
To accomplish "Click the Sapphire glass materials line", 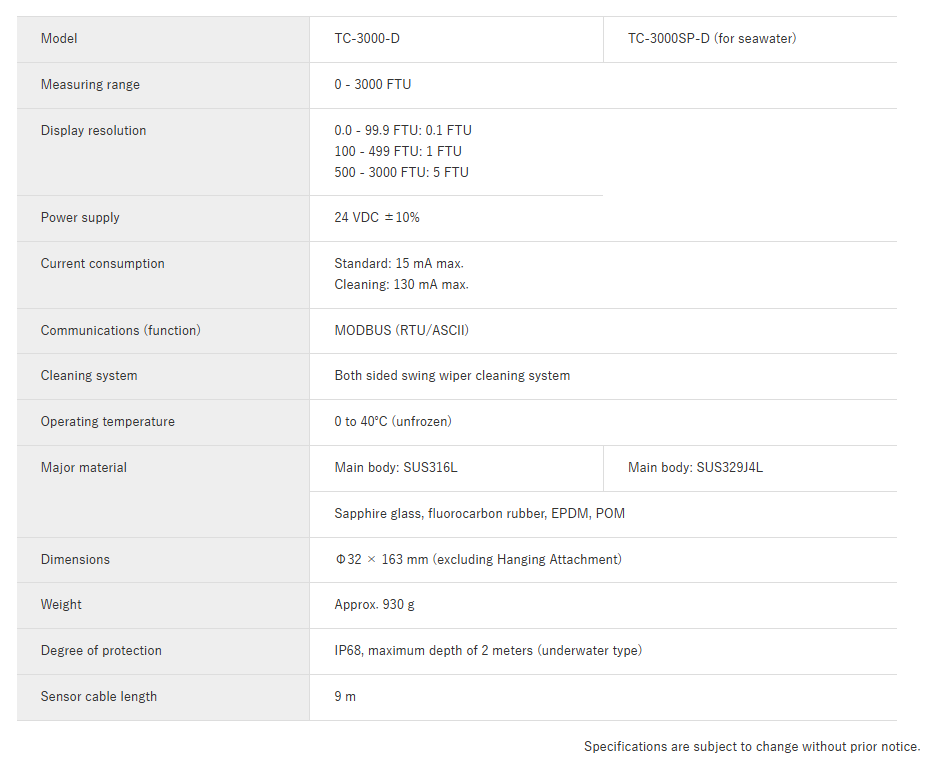I will click(x=479, y=514).
